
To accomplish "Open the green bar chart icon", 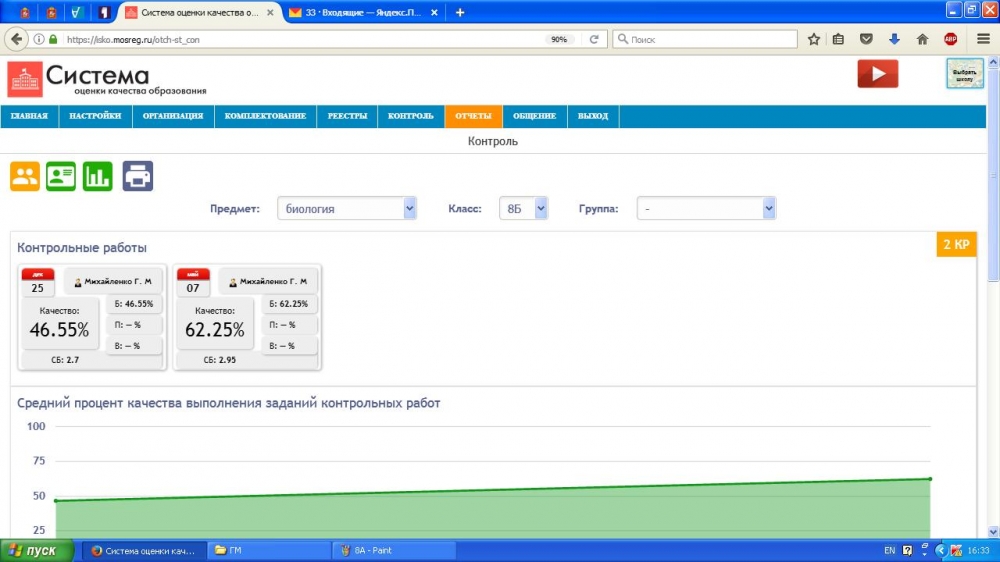I will [98, 176].
